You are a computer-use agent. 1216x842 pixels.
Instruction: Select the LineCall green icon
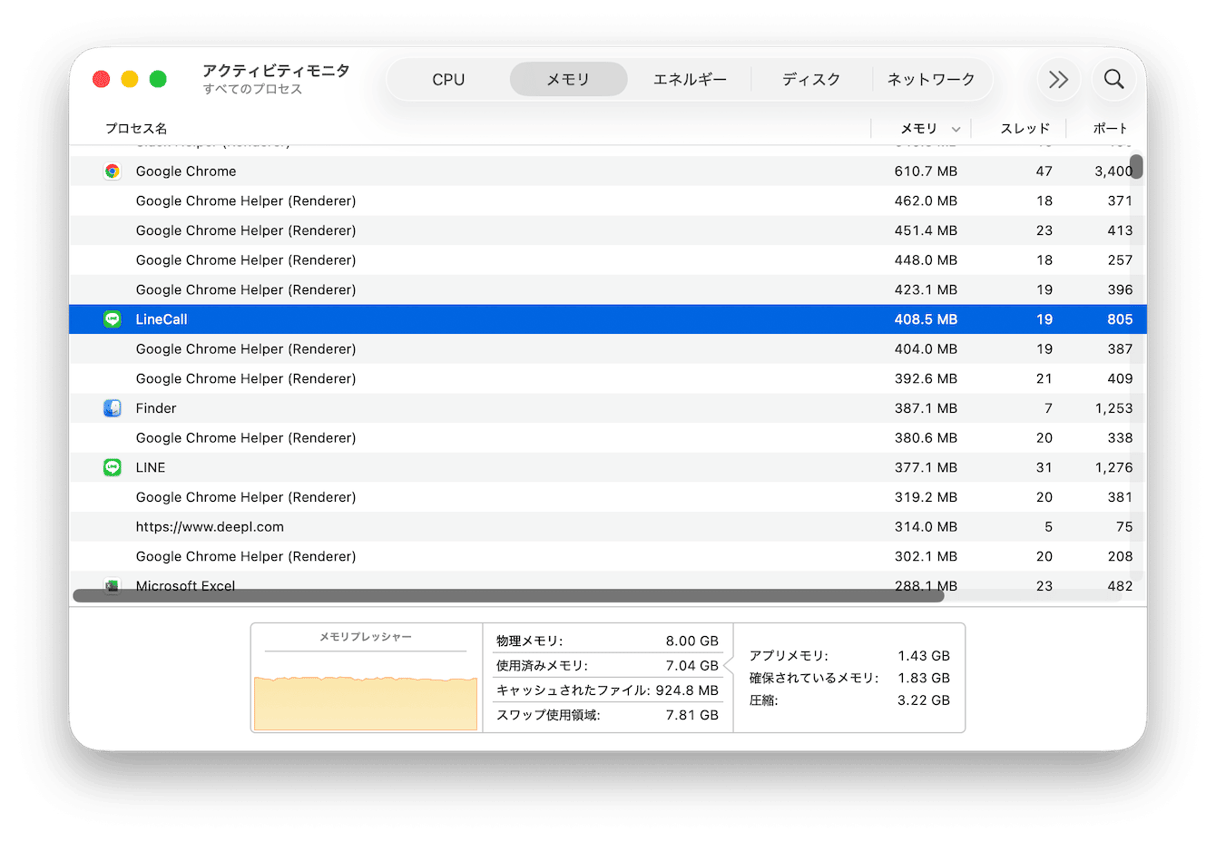(x=112, y=319)
